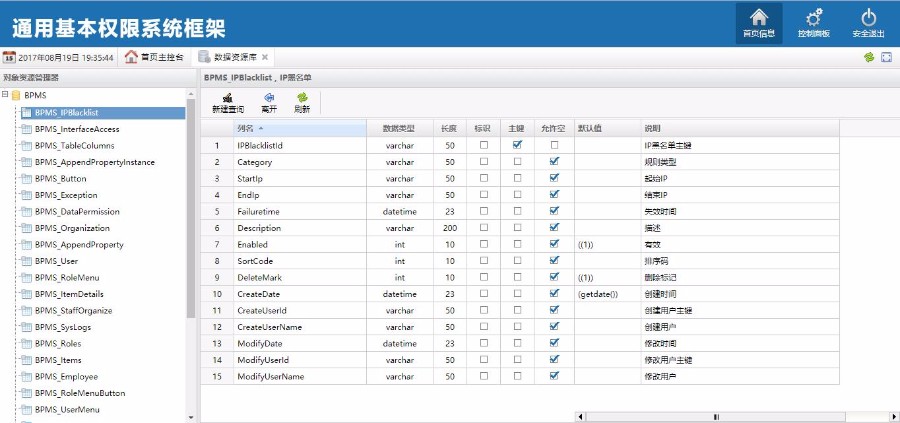Screen dimensions: 900x423
Task: Switch to the home console tab
Action: pyautogui.click(x=154, y=57)
